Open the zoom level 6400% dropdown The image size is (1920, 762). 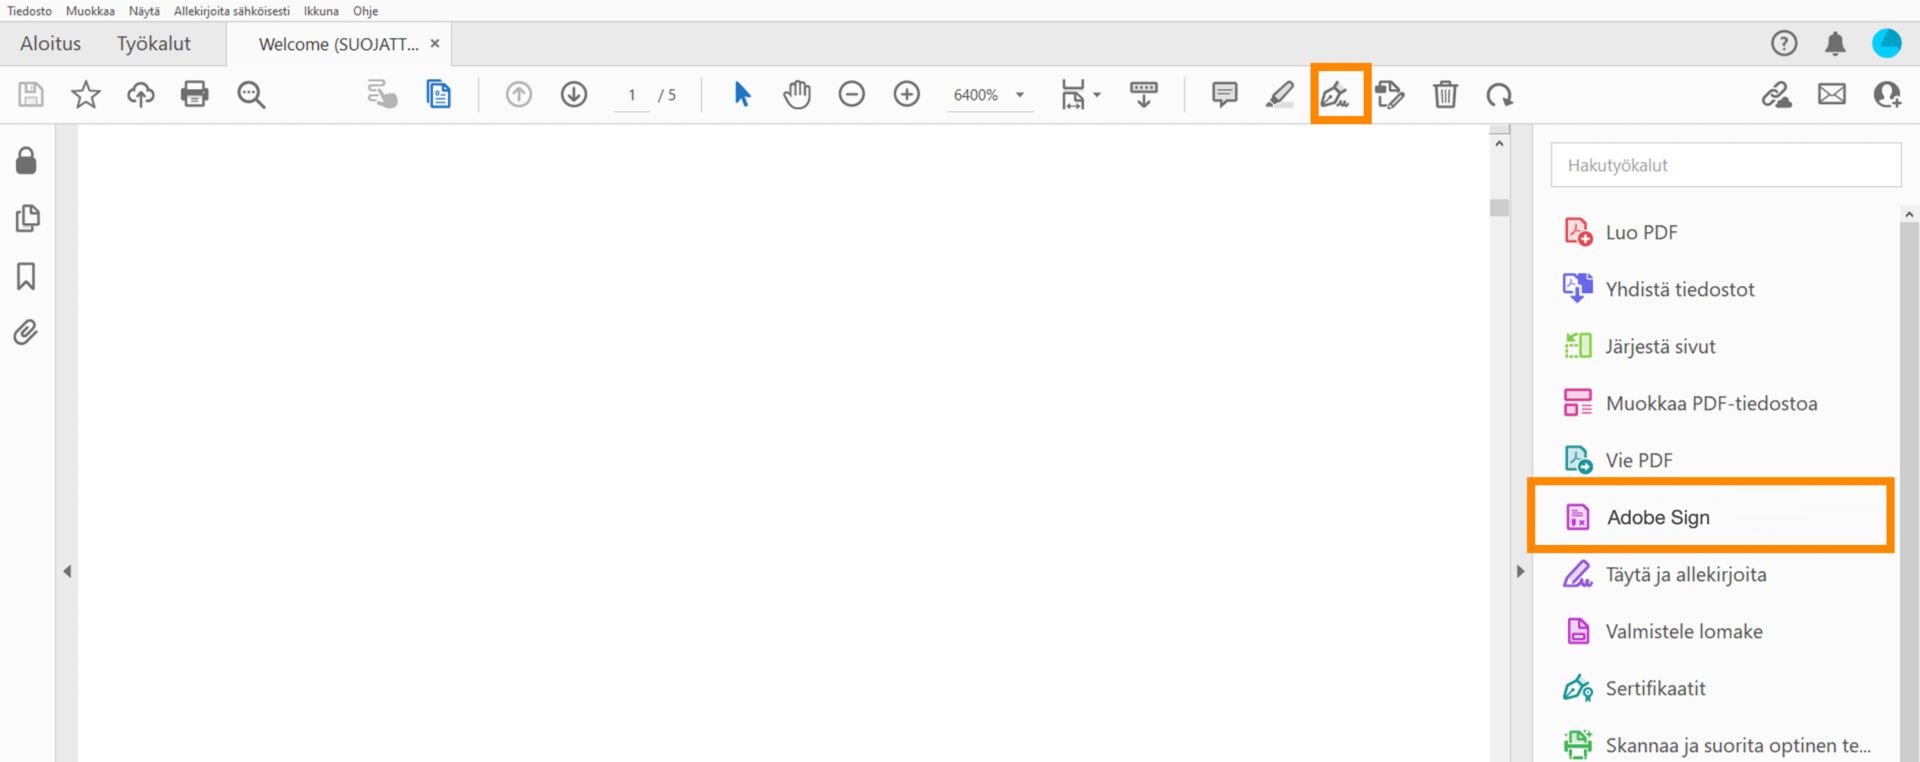(x=988, y=95)
